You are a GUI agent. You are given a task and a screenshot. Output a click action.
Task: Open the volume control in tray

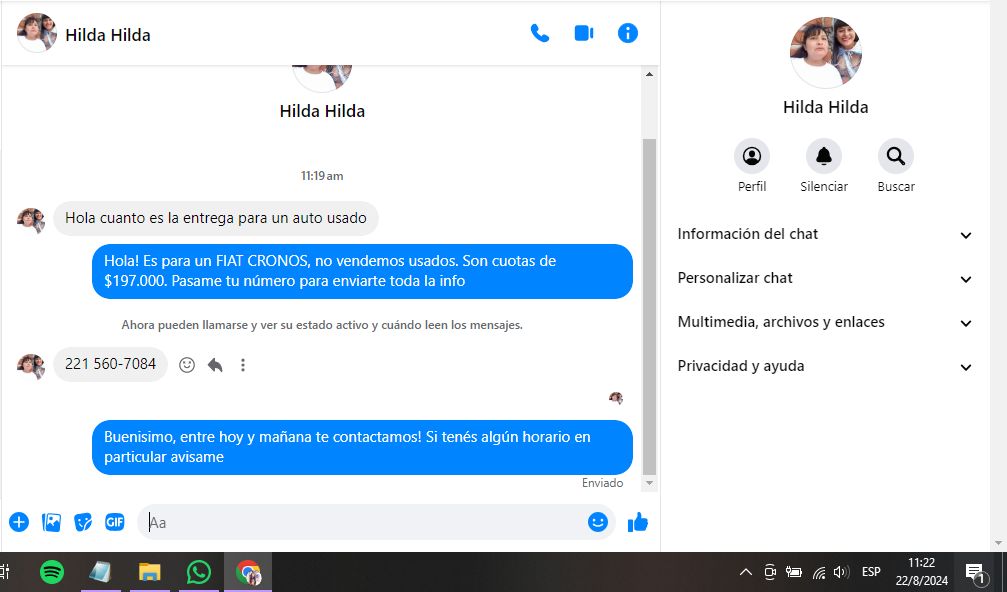pos(841,571)
